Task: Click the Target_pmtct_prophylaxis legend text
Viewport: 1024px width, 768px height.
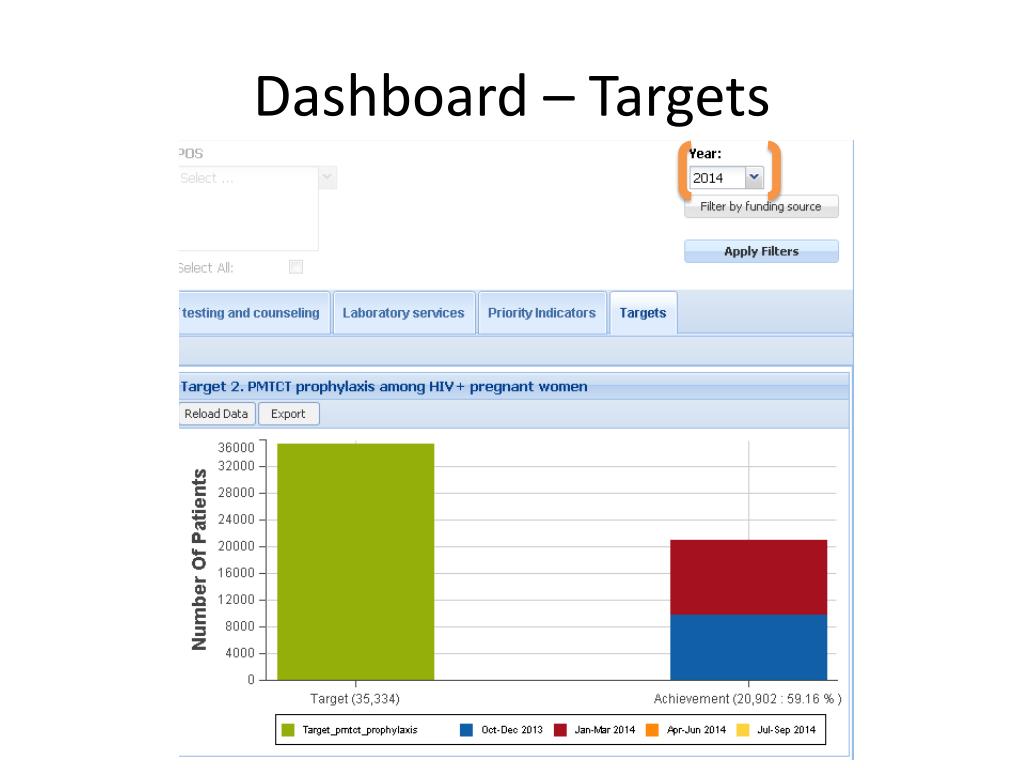Action: click(360, 730)
